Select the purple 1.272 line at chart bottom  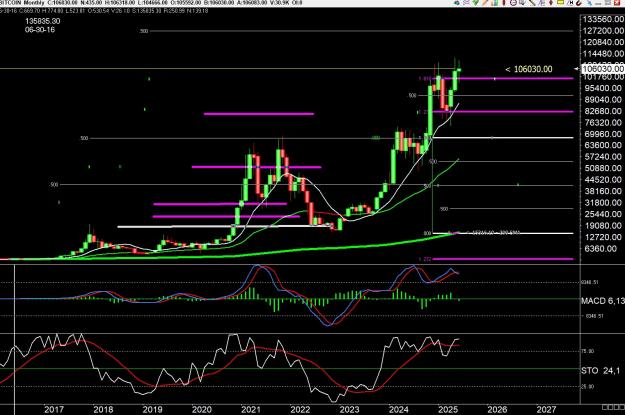coord(503,259)
